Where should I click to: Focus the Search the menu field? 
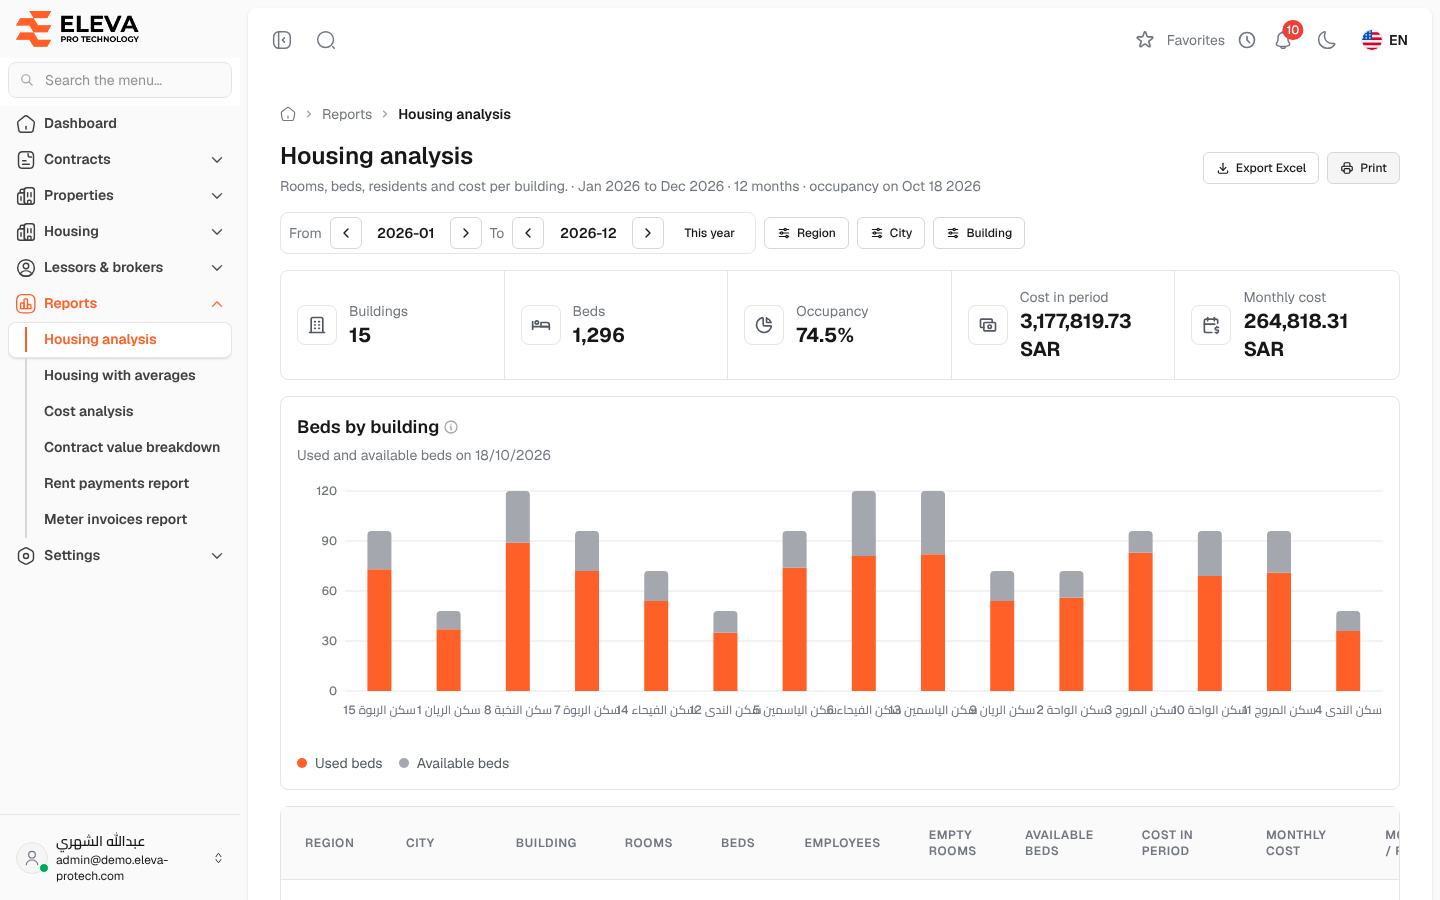pos(120,80)
